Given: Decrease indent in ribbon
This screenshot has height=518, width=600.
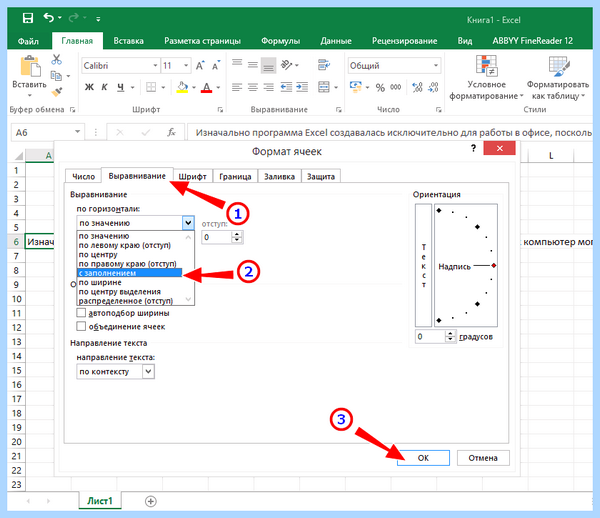Looking at the screenshot, I should [x=286, y=87].
